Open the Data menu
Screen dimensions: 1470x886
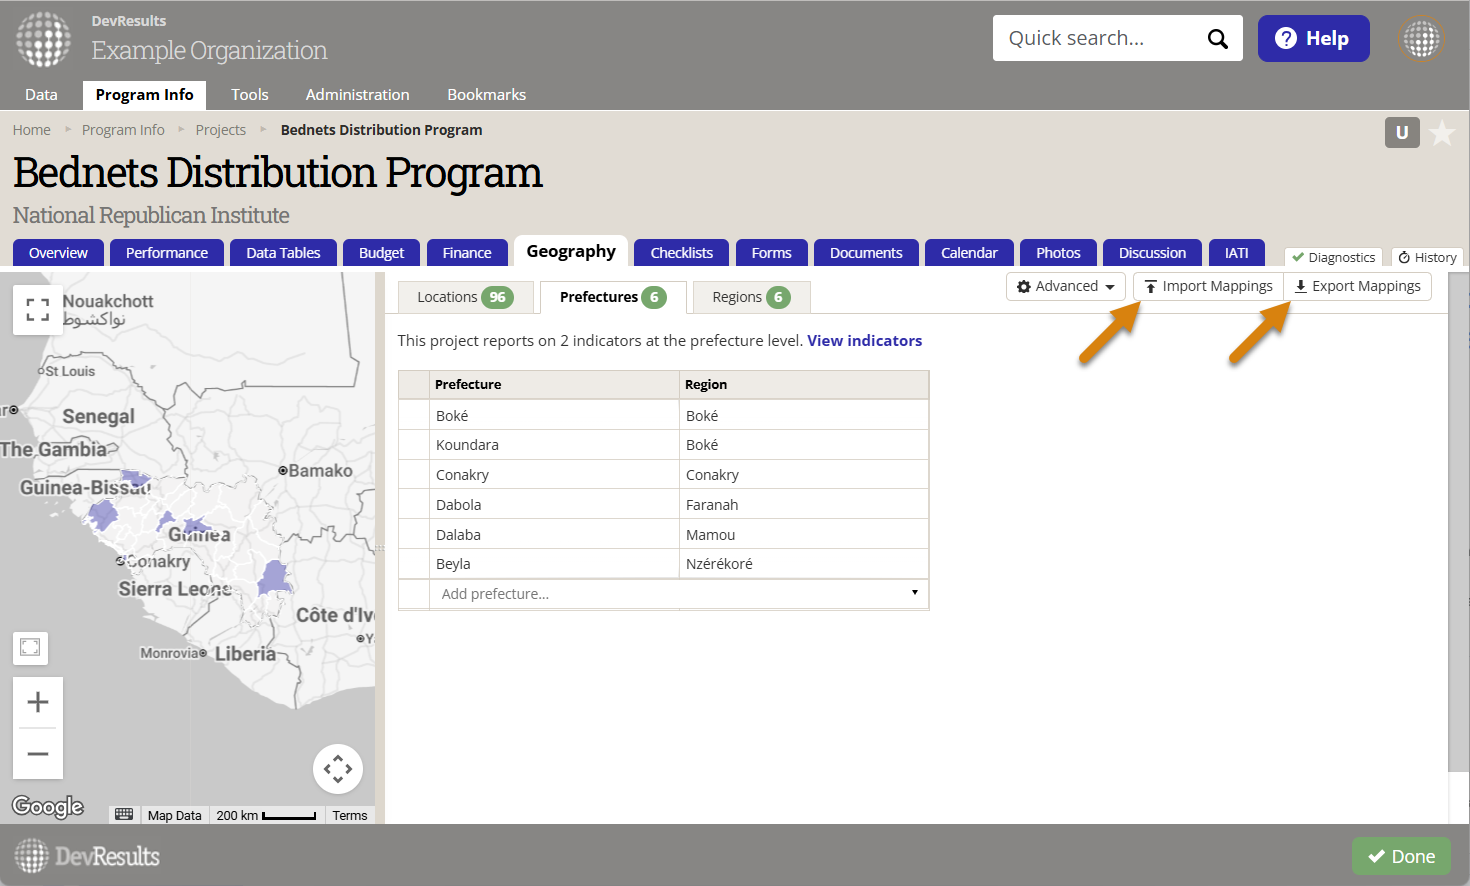coord(41,95)
